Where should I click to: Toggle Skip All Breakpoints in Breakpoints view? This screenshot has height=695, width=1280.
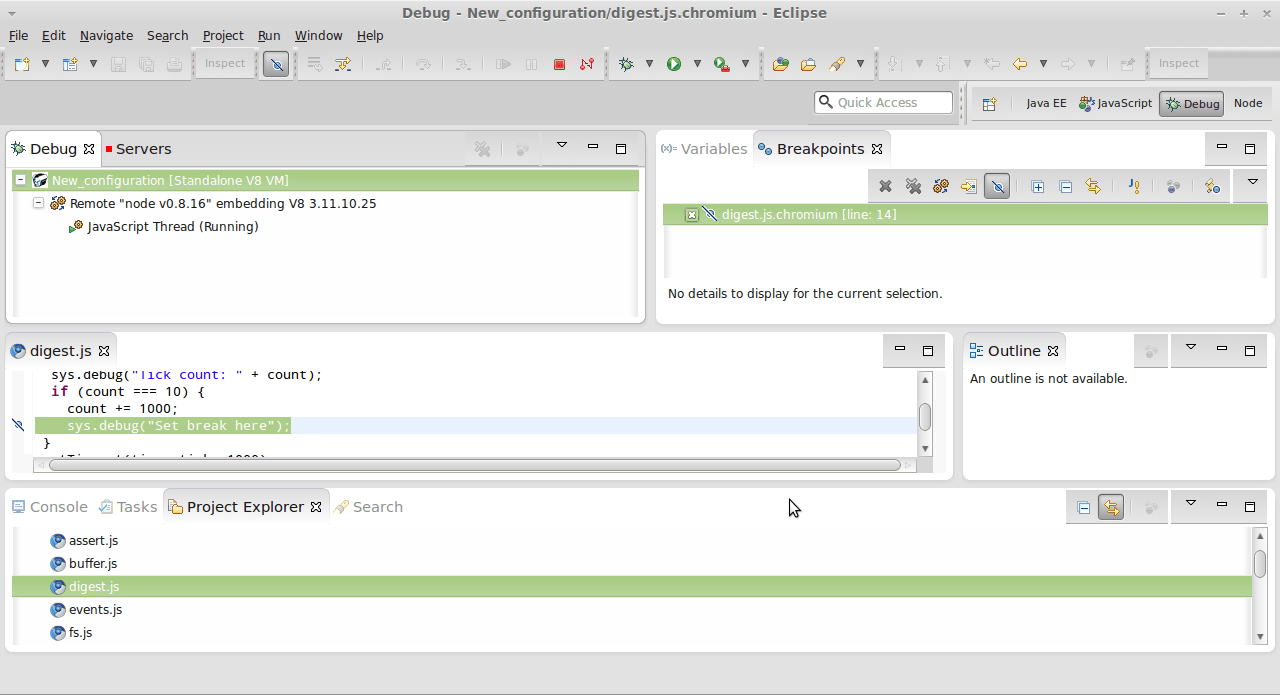(x=997, y=186)
